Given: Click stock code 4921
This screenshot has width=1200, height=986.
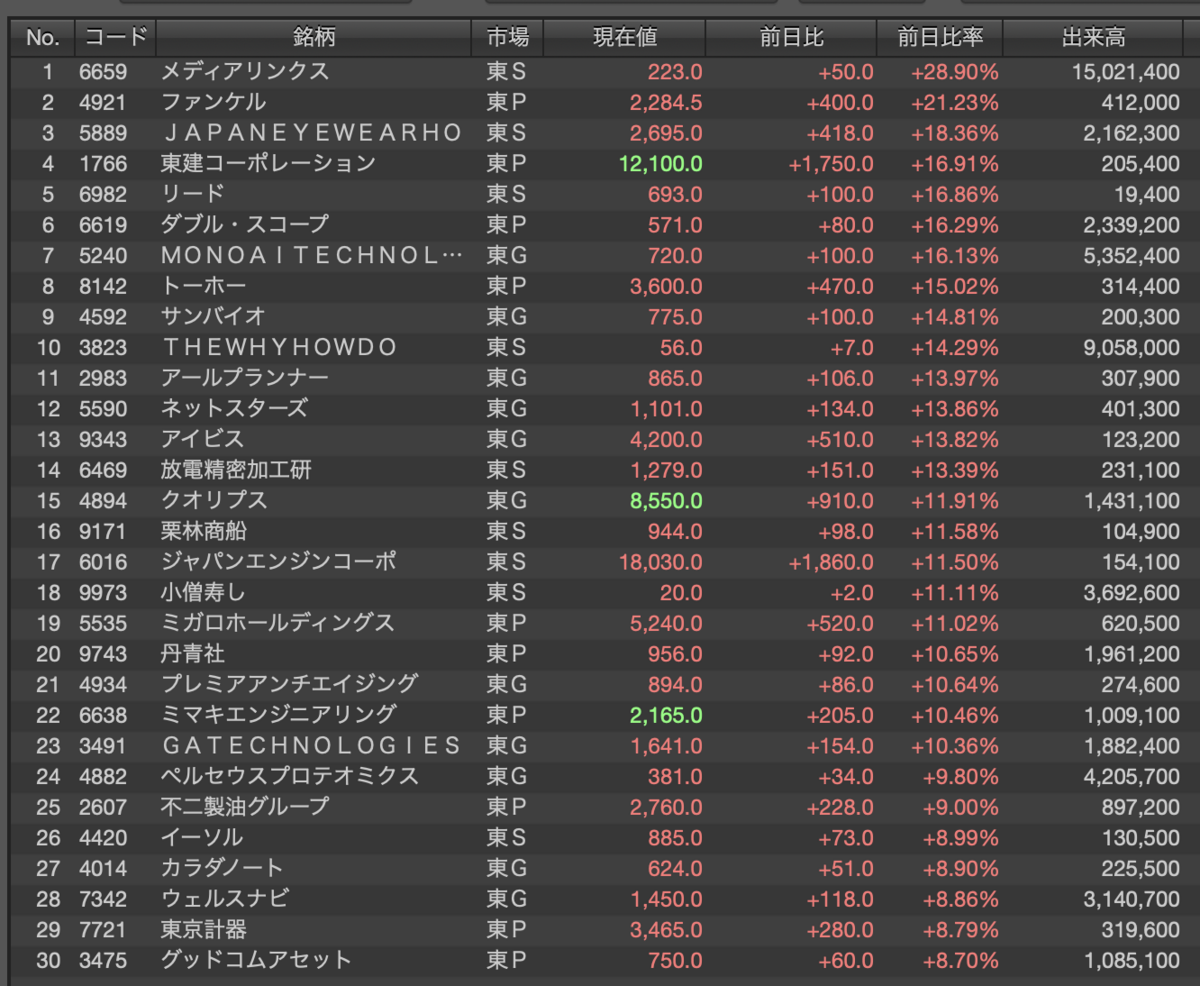Looking at the screenshot, I should tap(103, 102).
